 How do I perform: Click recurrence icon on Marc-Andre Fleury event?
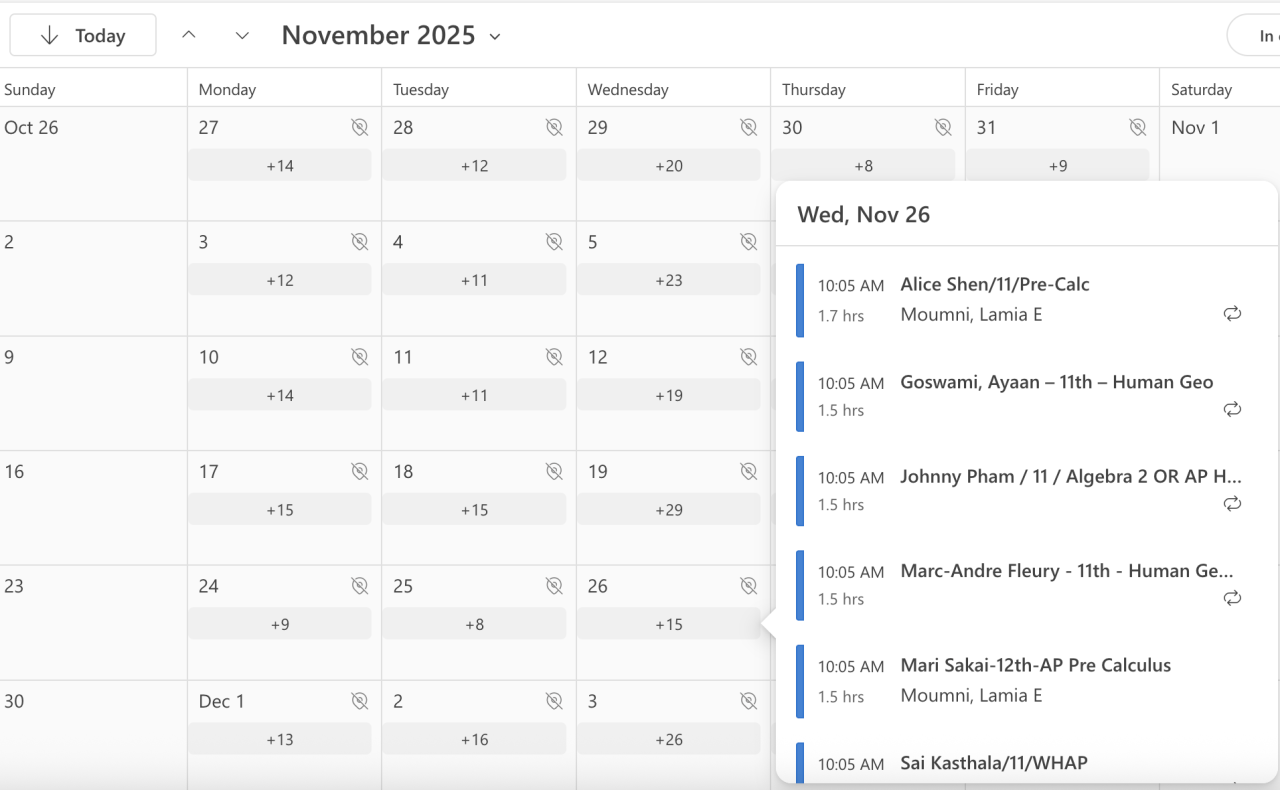click(x=1232, y=598)
